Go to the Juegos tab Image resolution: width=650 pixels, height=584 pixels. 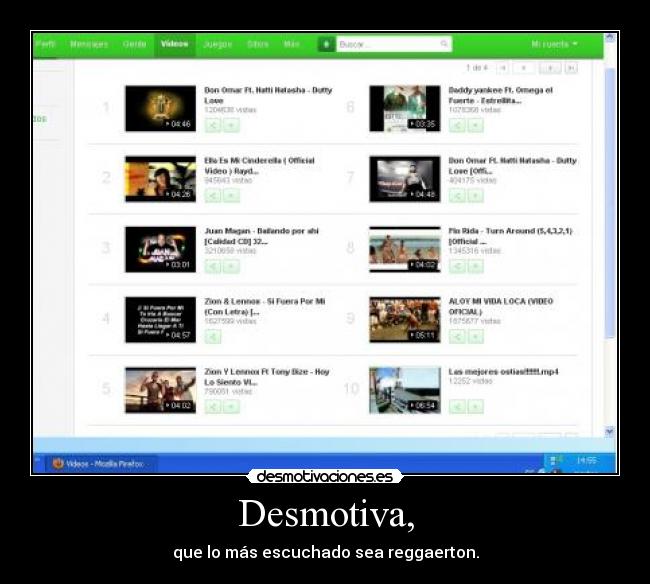(218, 44)
